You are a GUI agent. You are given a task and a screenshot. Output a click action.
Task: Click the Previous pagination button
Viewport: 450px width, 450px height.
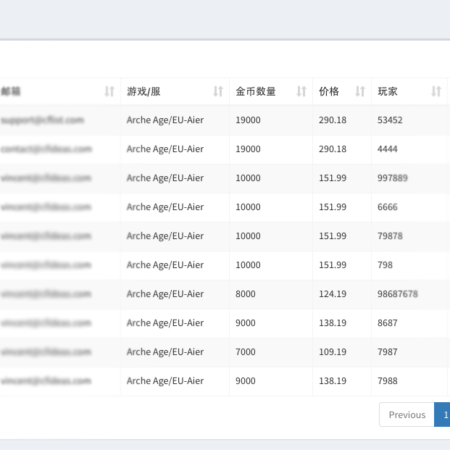coord(407,415)
